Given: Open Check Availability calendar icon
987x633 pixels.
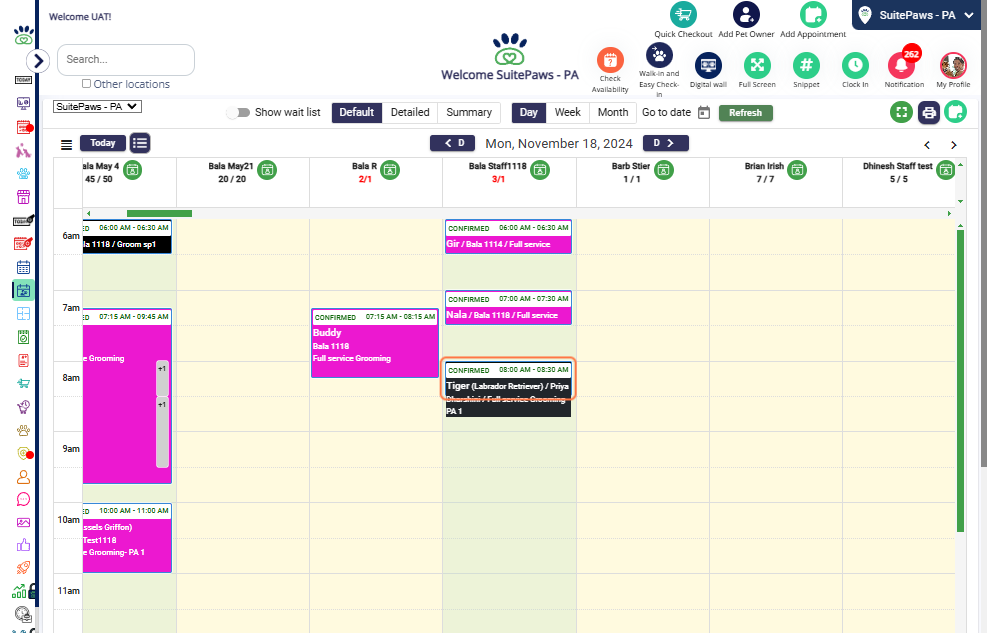Looking at the screenshot, I should (610, 60).
